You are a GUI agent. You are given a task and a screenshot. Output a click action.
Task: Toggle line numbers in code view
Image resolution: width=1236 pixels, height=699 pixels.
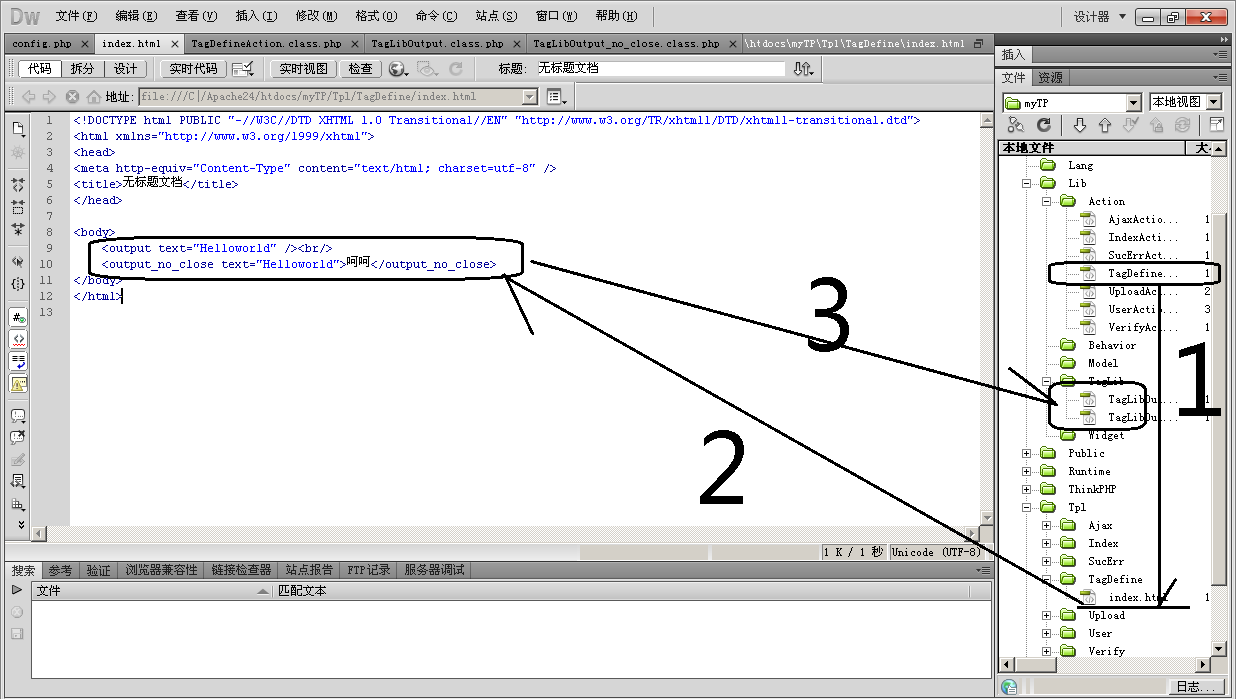click(x=18, y=317)
